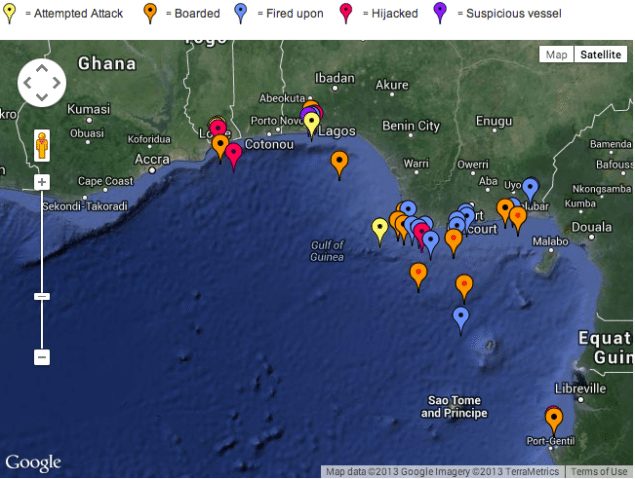Click the pink Hijacked legend pin icon
This screenshot has height=479, width=635.
click(348, 12)
